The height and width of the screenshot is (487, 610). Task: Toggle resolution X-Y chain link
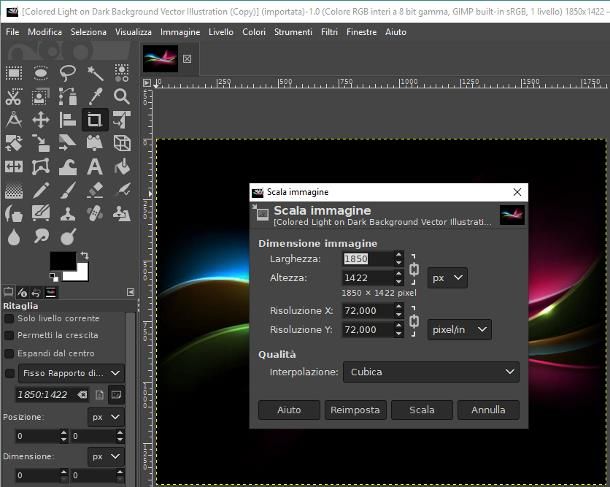click(414, 321)
